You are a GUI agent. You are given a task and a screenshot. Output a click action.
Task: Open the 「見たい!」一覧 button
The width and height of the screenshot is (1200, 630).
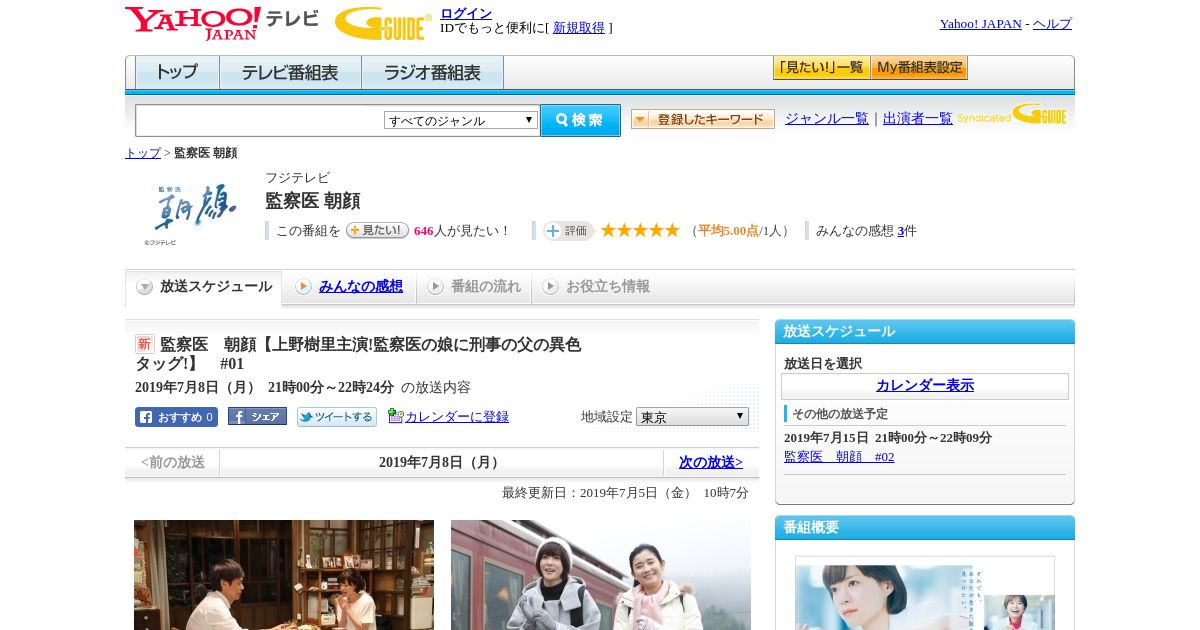(x=821, y=68)
